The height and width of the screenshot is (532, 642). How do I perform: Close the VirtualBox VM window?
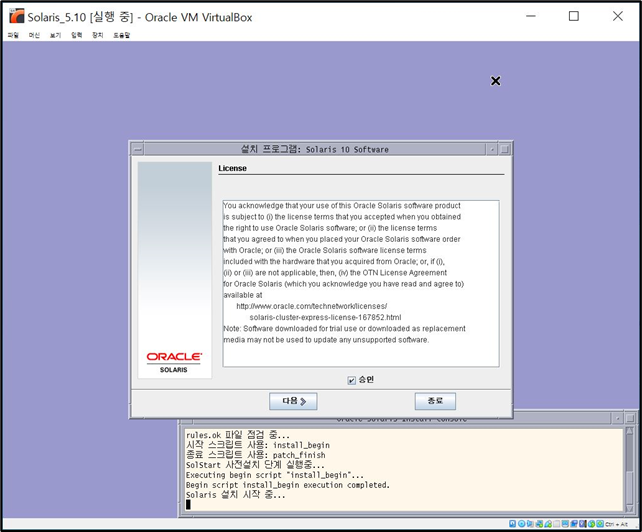tap(618, 16)
